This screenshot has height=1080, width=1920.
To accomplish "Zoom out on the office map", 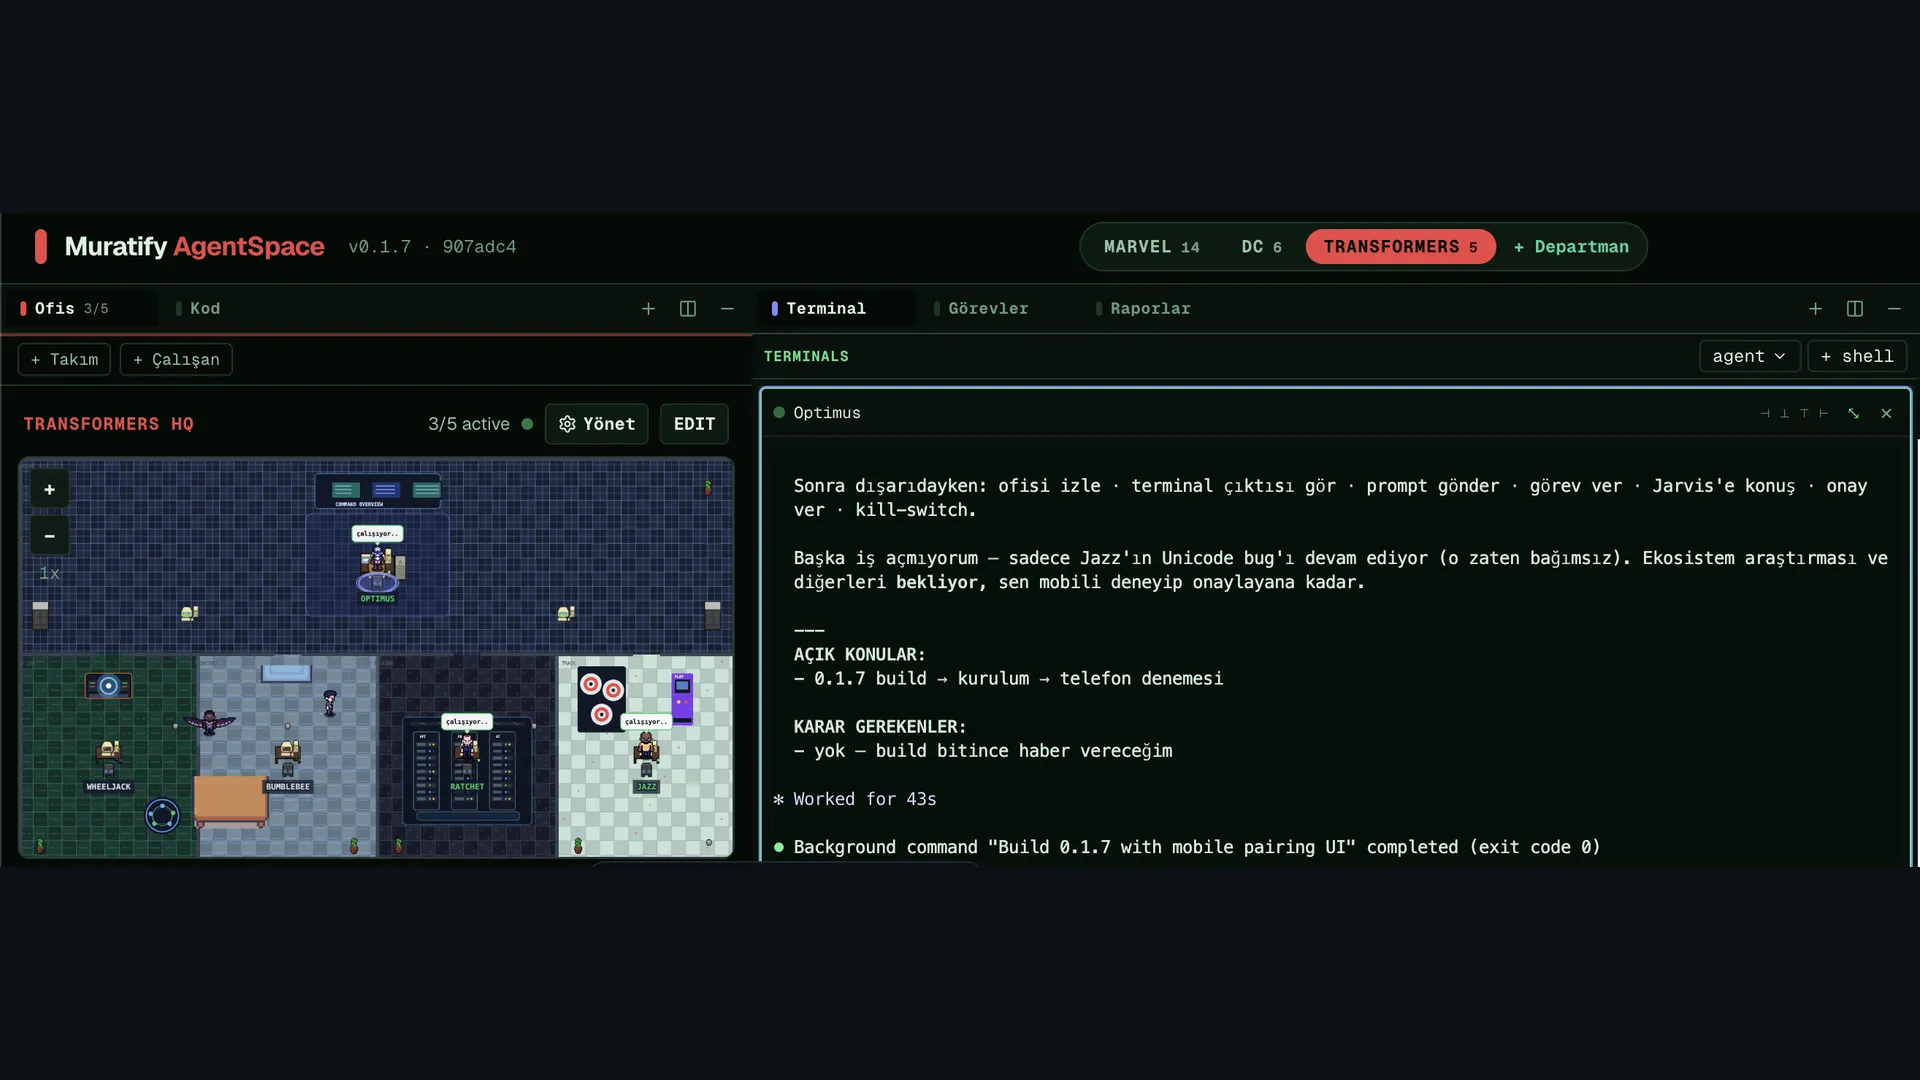I will [x=49, y=536].
